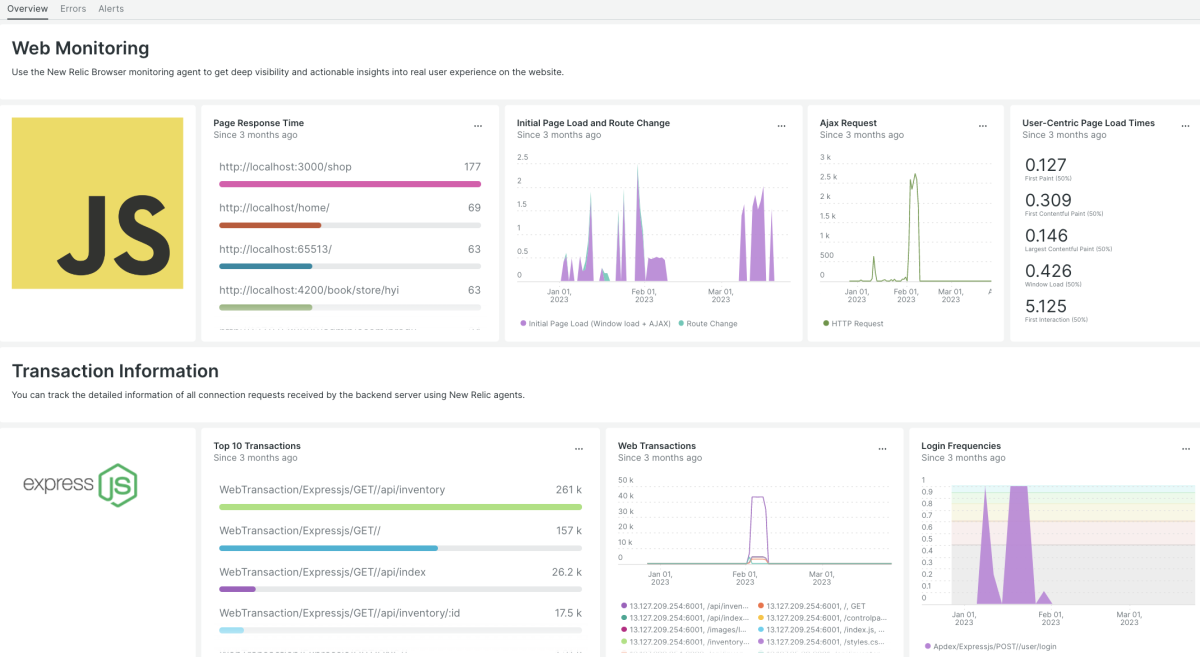Open Page Response Time options menu
This screenshot has width=1200, height=657.
[x=477, y=126]
